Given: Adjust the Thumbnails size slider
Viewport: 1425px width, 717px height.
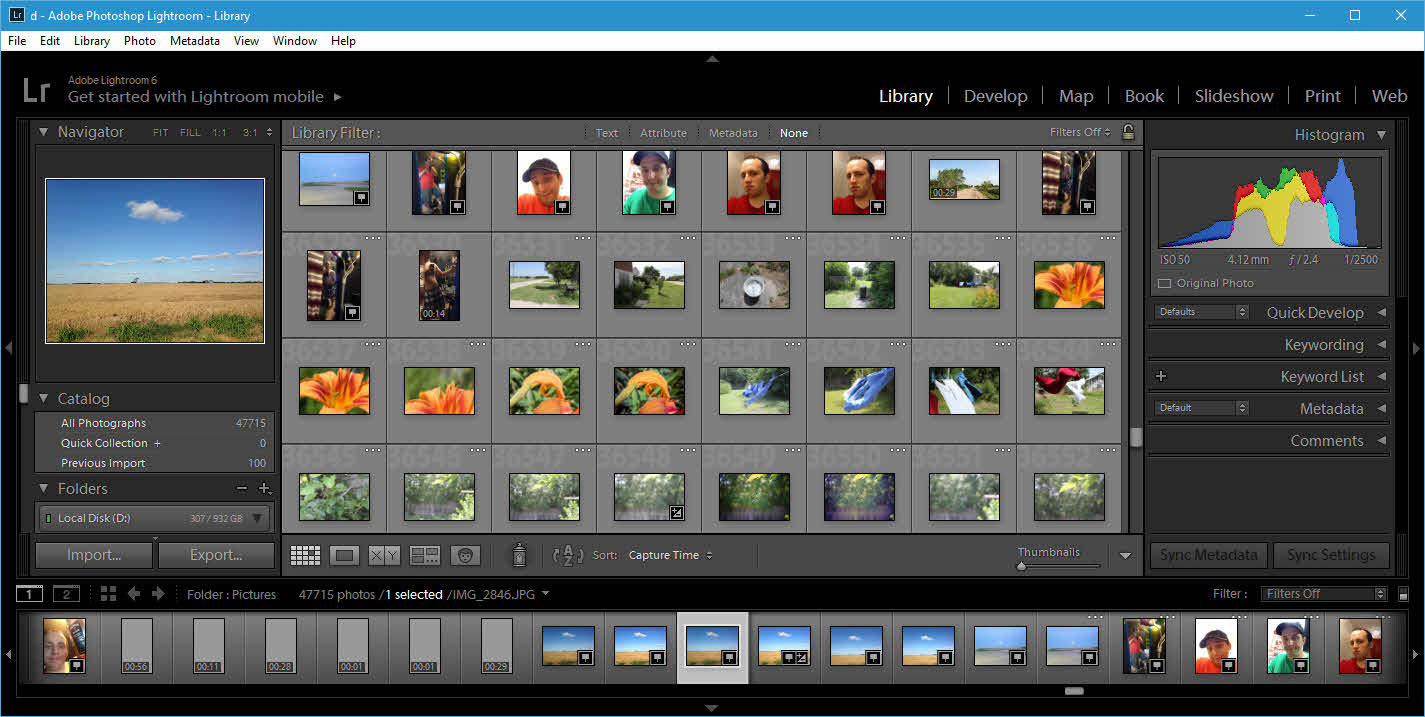Looking at the screenshot, I should pyautogui.click(x=1021, y=566).
